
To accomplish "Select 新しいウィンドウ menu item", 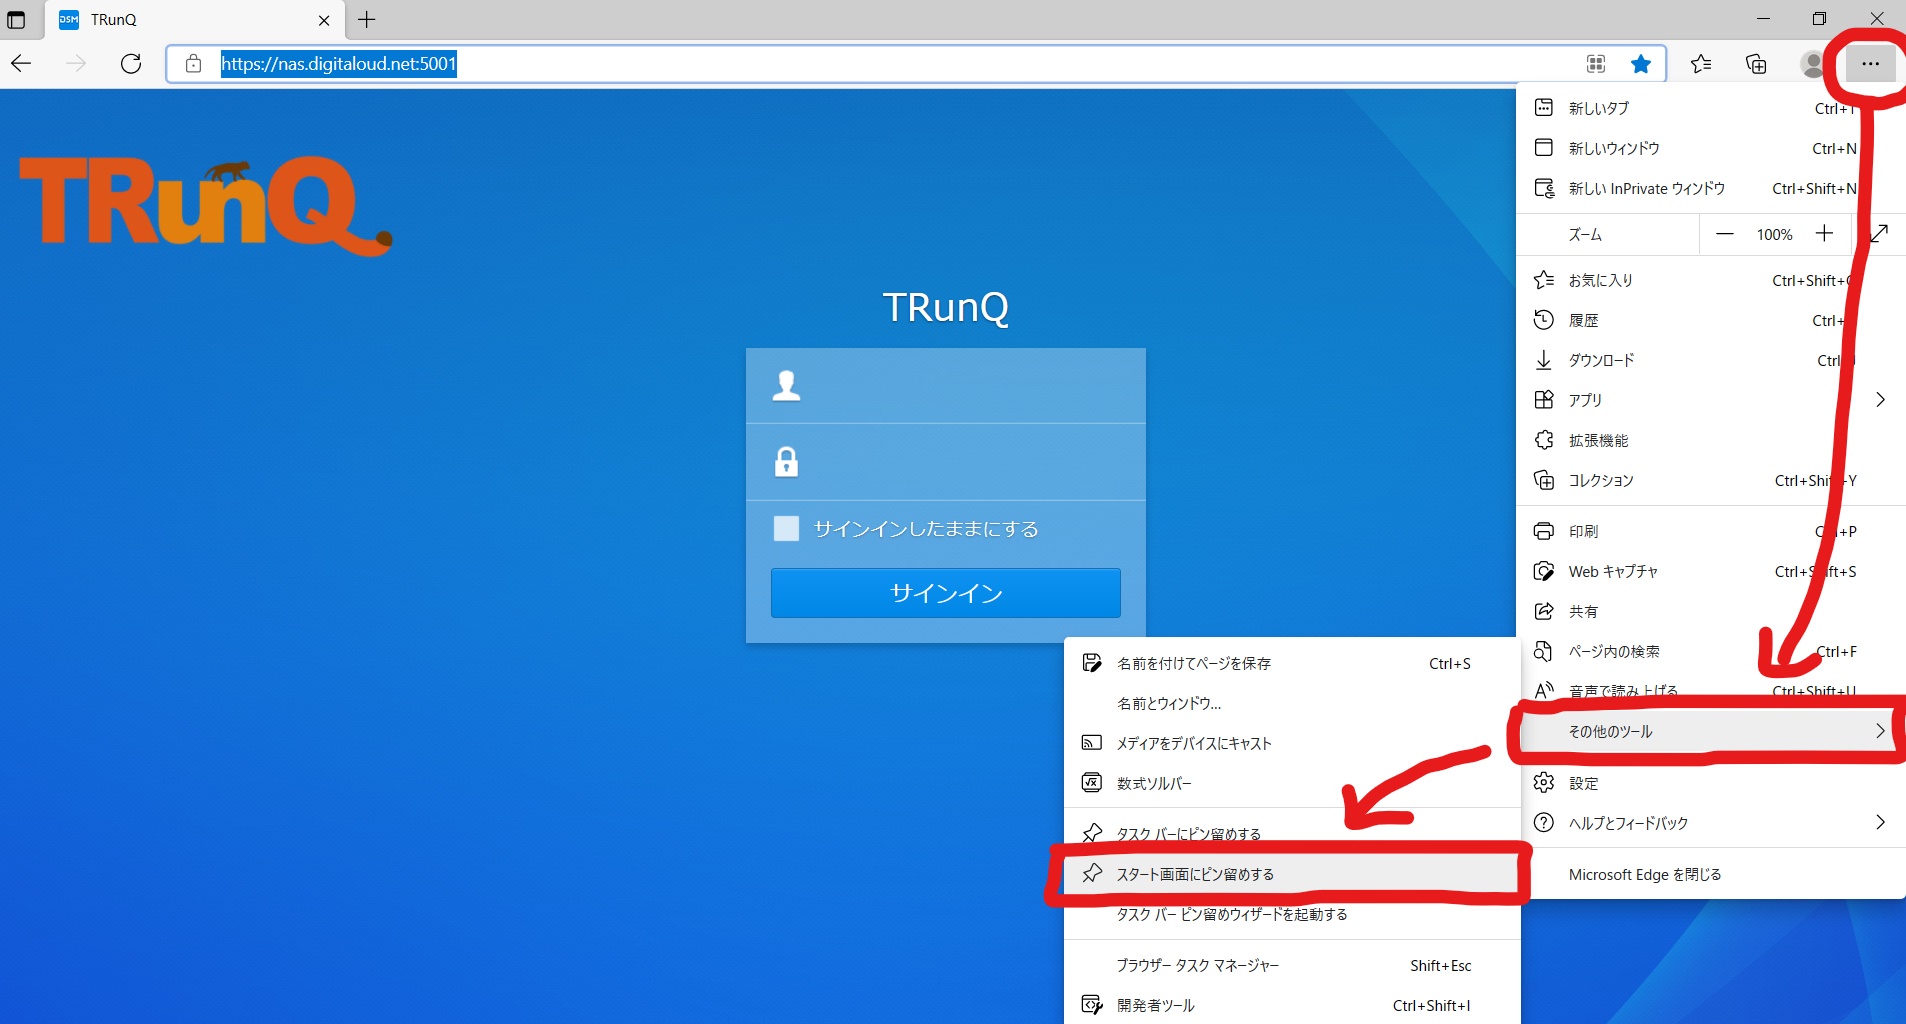I will click(x=1711, y=148).
